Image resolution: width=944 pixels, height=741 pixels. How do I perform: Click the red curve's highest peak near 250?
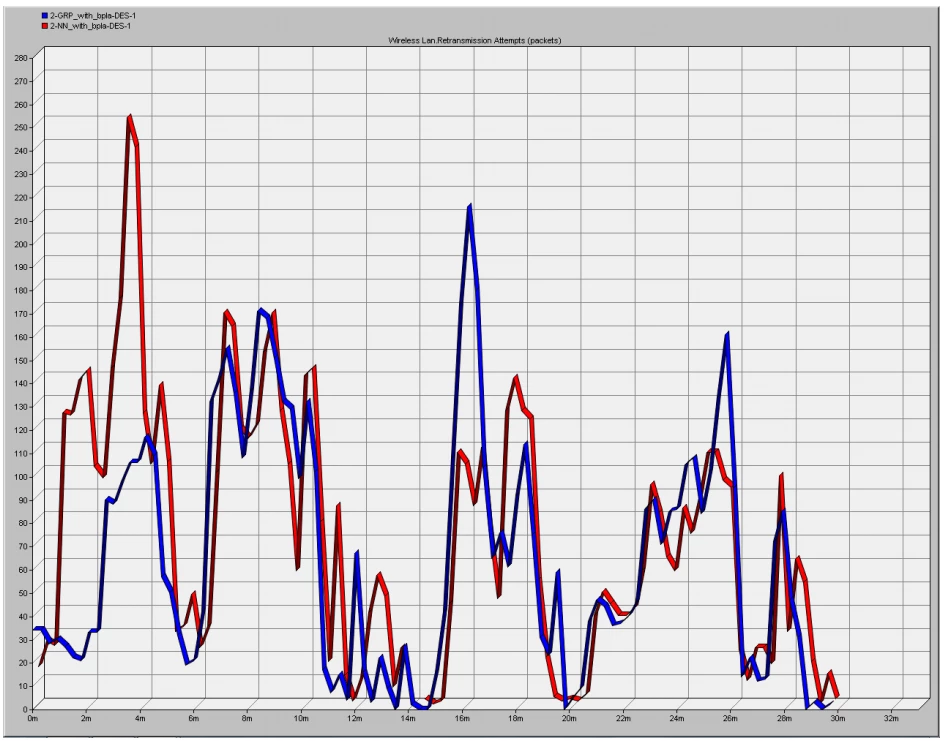tap(130, 118)
